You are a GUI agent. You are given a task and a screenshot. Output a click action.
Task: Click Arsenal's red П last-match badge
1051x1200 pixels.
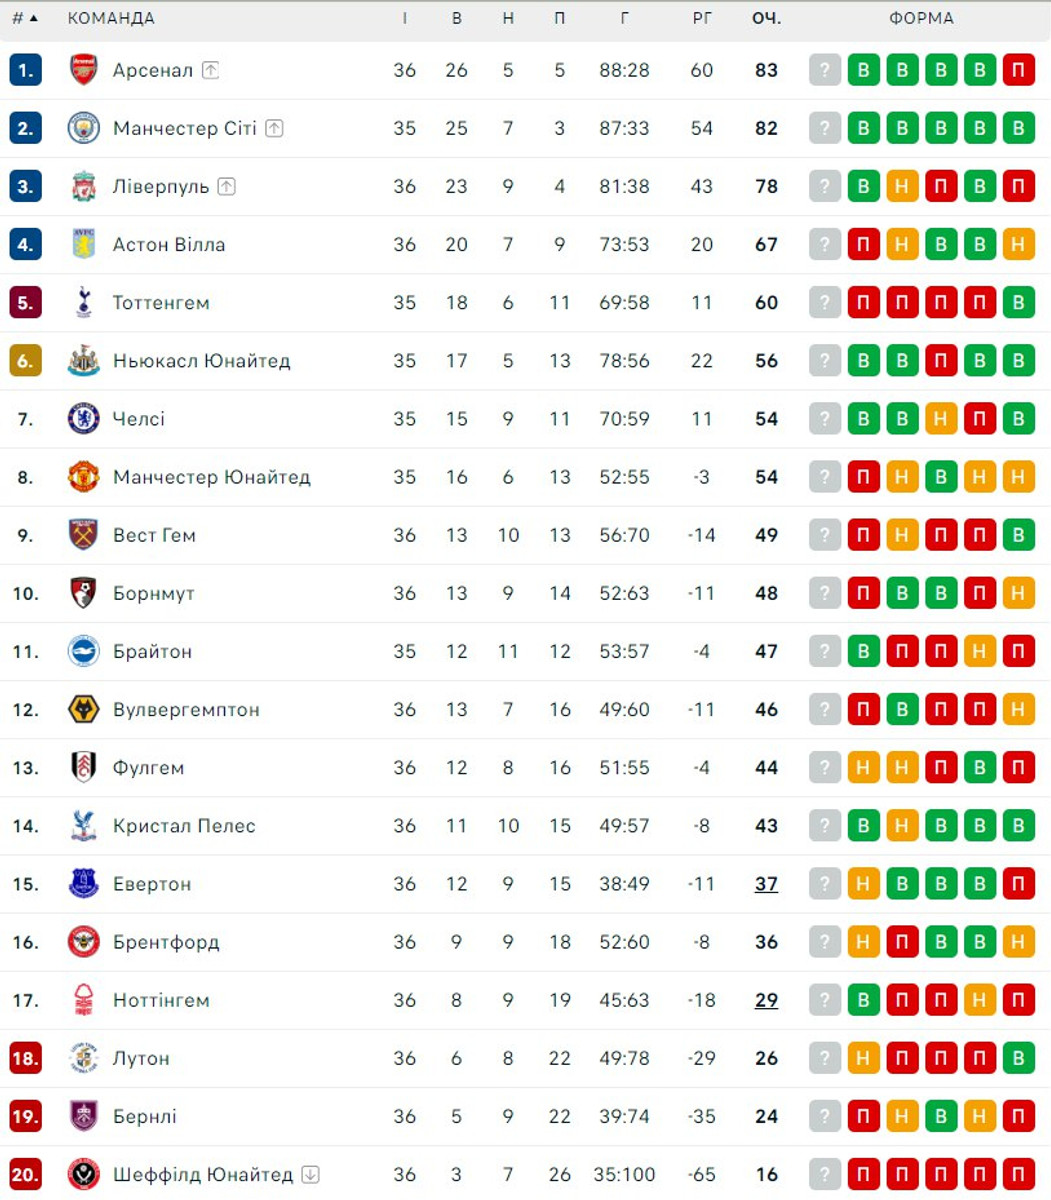point(1018,70)
